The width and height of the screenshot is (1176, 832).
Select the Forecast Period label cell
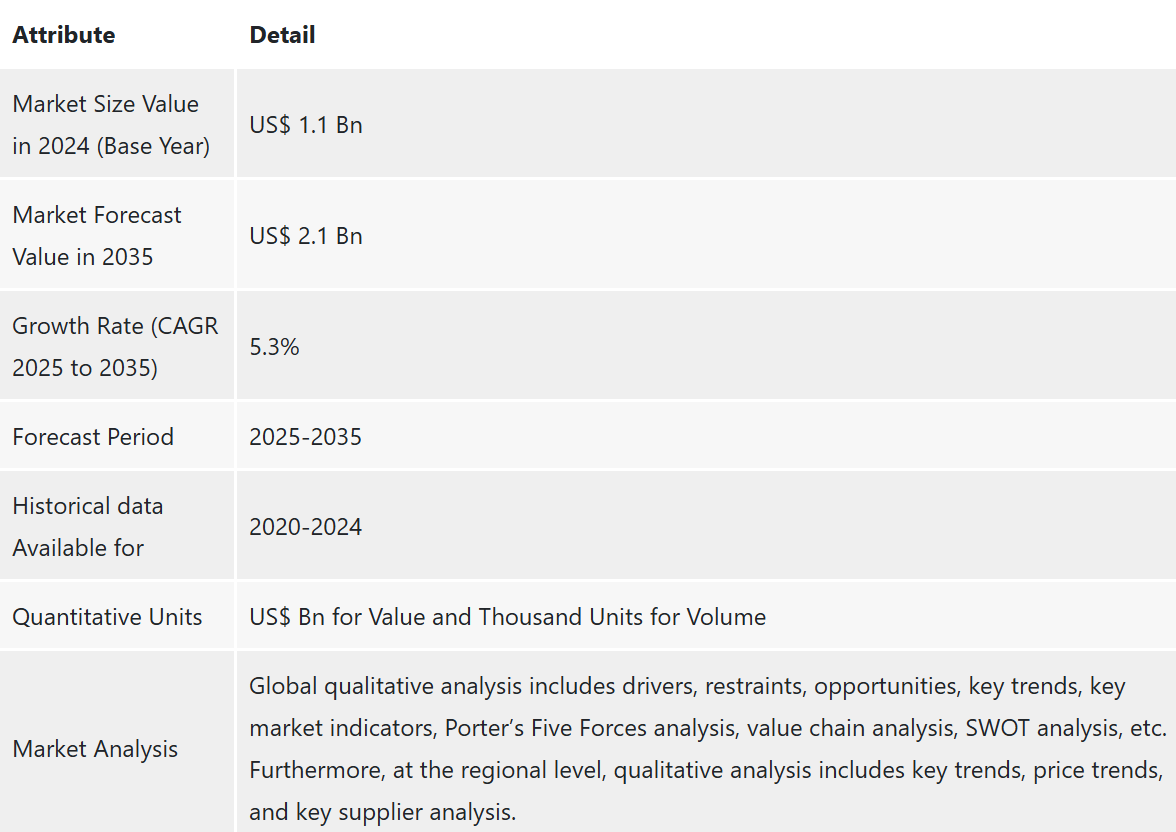pyautogui.click(x=117, y=437)
